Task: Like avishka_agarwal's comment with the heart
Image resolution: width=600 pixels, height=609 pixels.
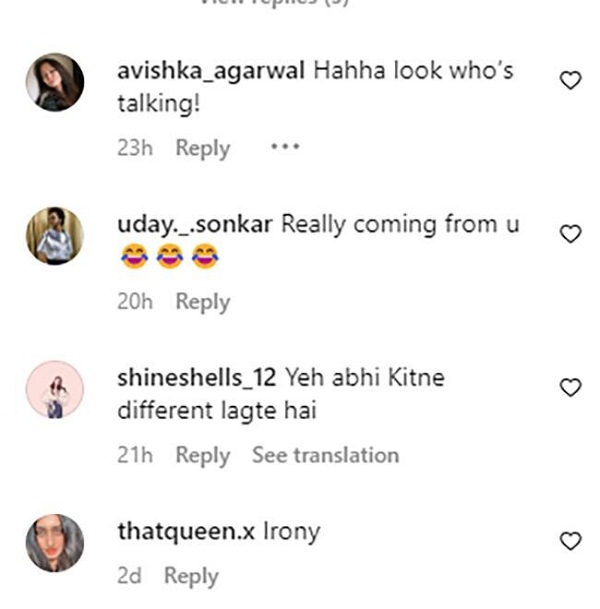Action: pyautogui.click(x=570, y=80)
